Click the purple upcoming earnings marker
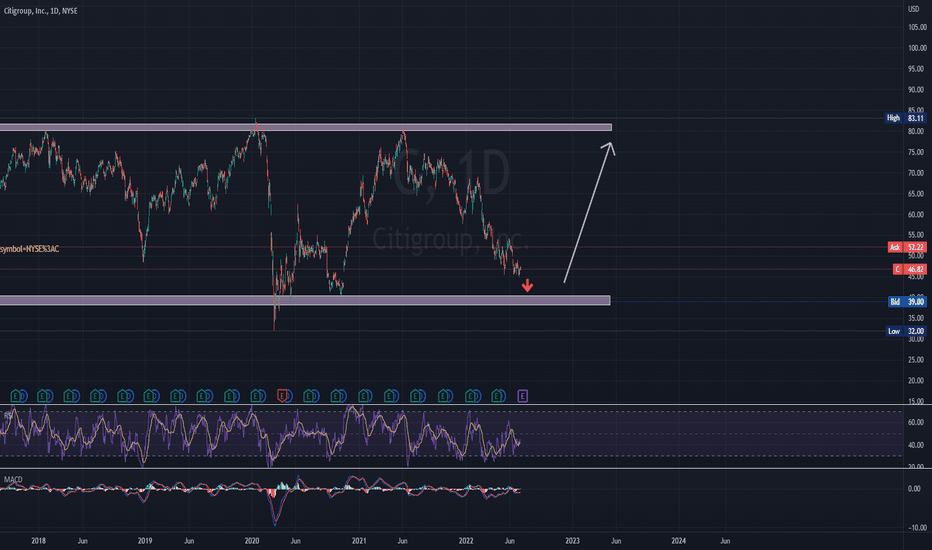This screenshot has width=932, height=550. point(522,395)
